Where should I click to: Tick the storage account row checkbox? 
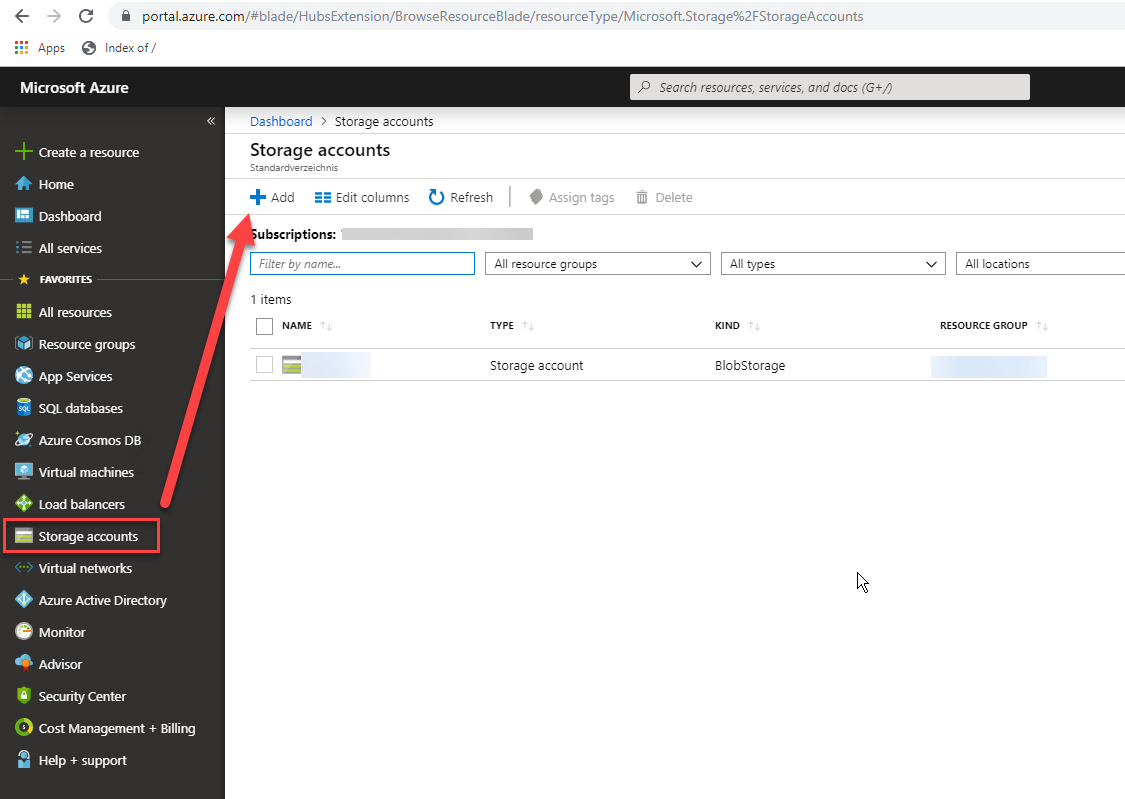(x=264, y=364)
